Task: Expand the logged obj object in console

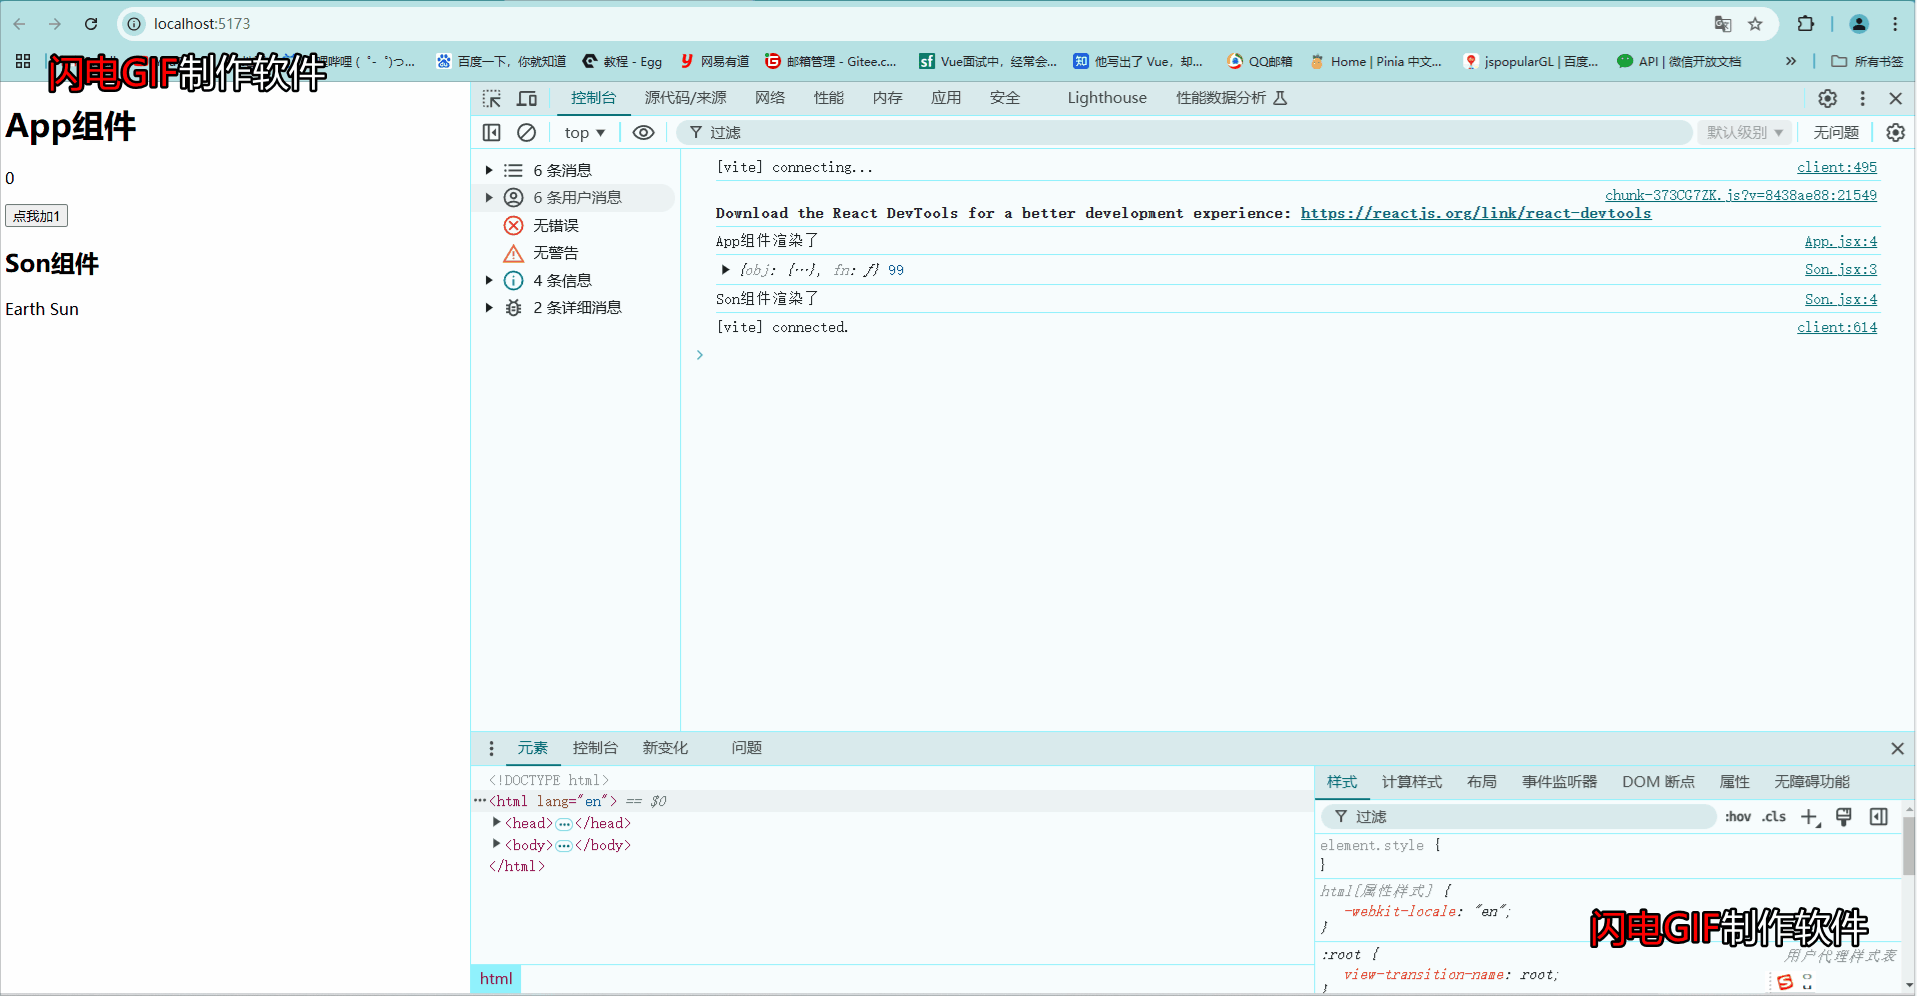Action: click(725, 269)
